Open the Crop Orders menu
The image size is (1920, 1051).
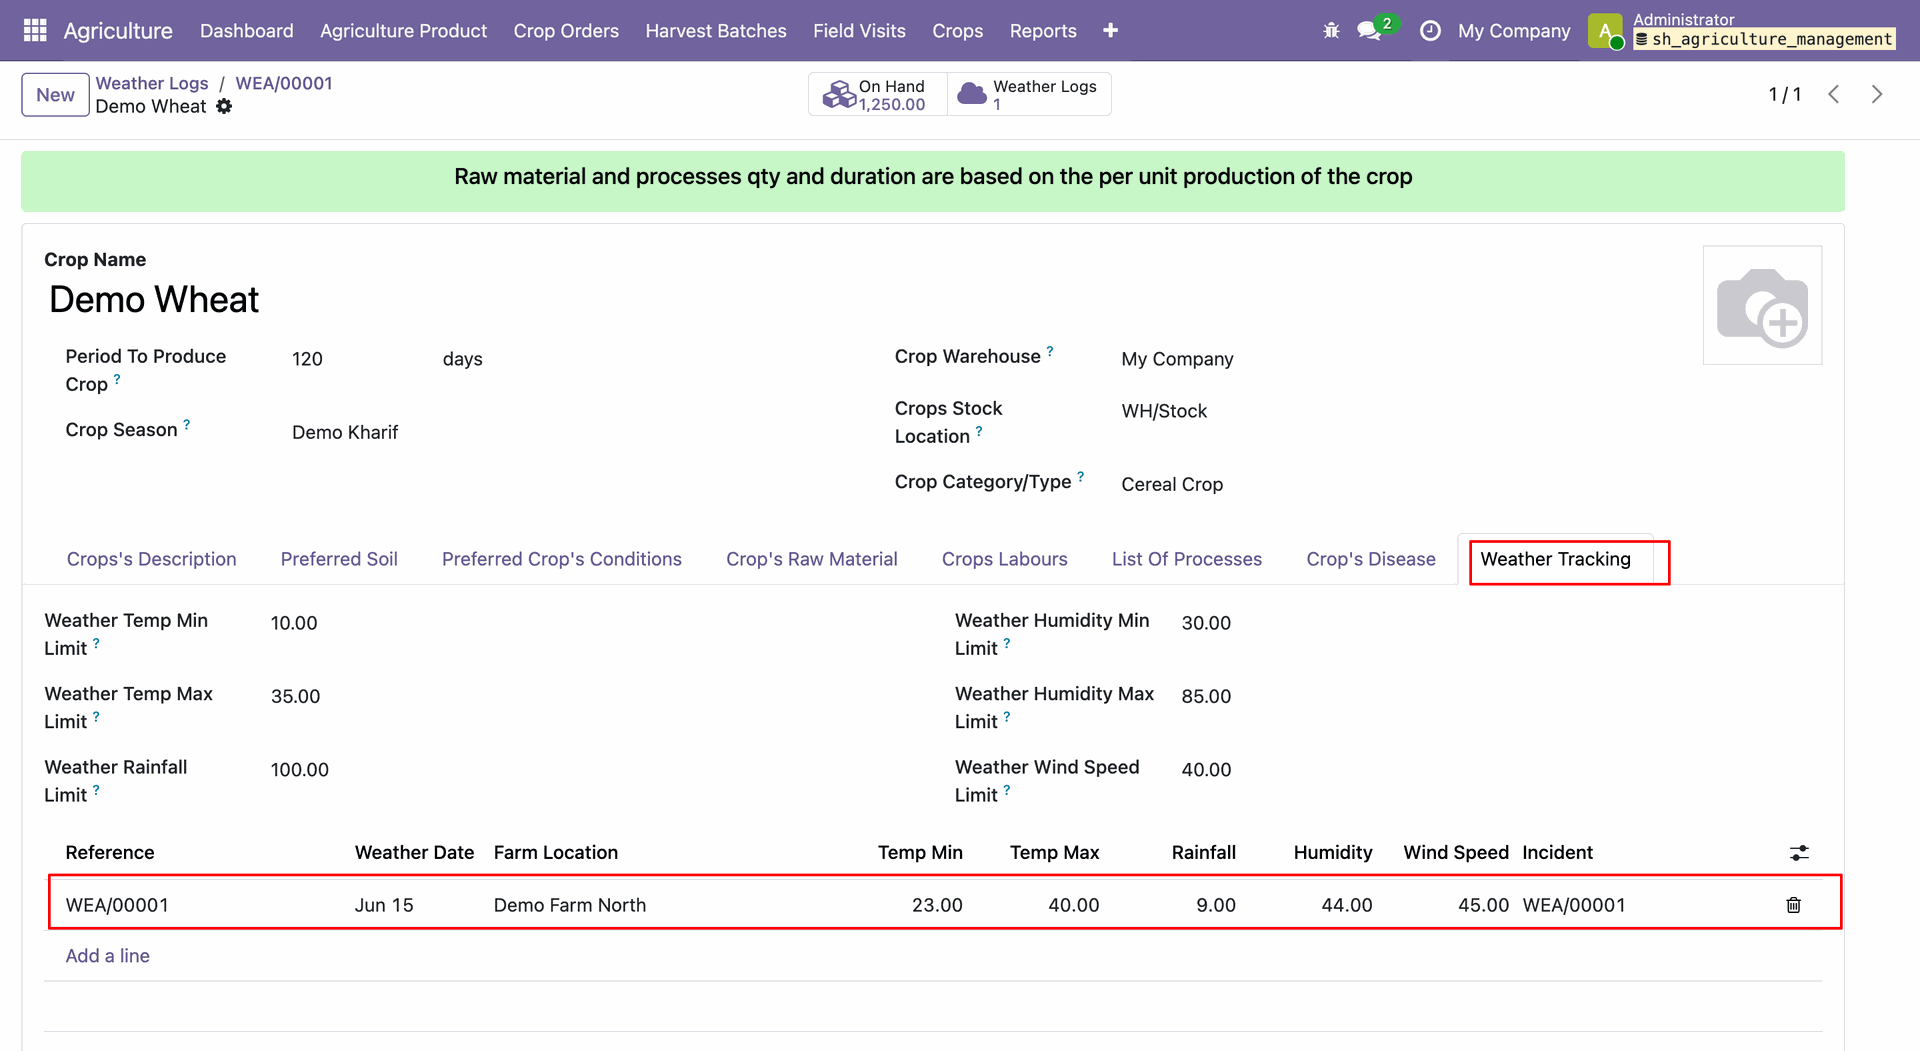pyautogui.click(x=566, y=31)
